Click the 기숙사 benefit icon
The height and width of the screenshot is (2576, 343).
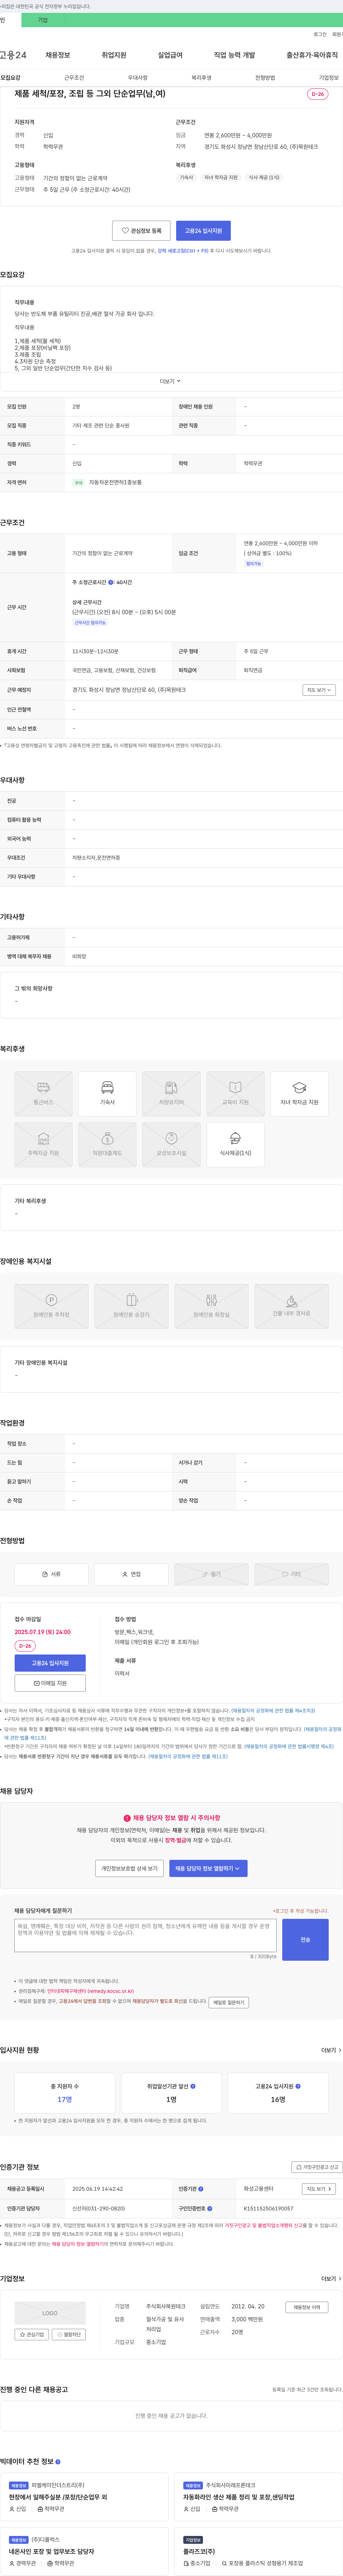point(107,1094)
